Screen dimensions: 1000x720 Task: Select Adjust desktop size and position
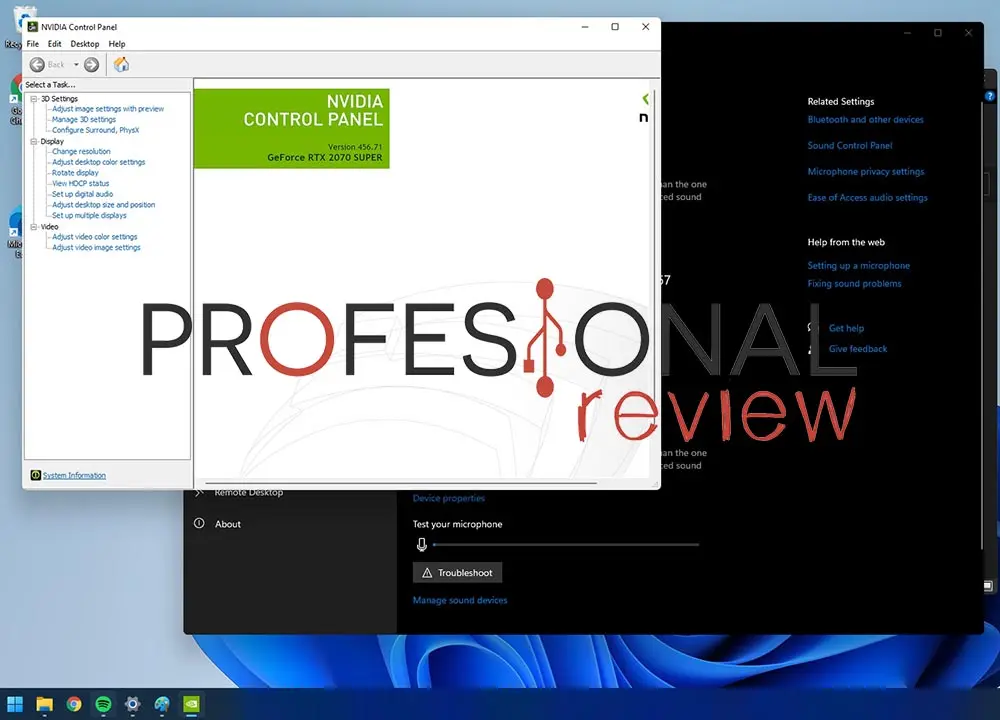tap(103, 205)
